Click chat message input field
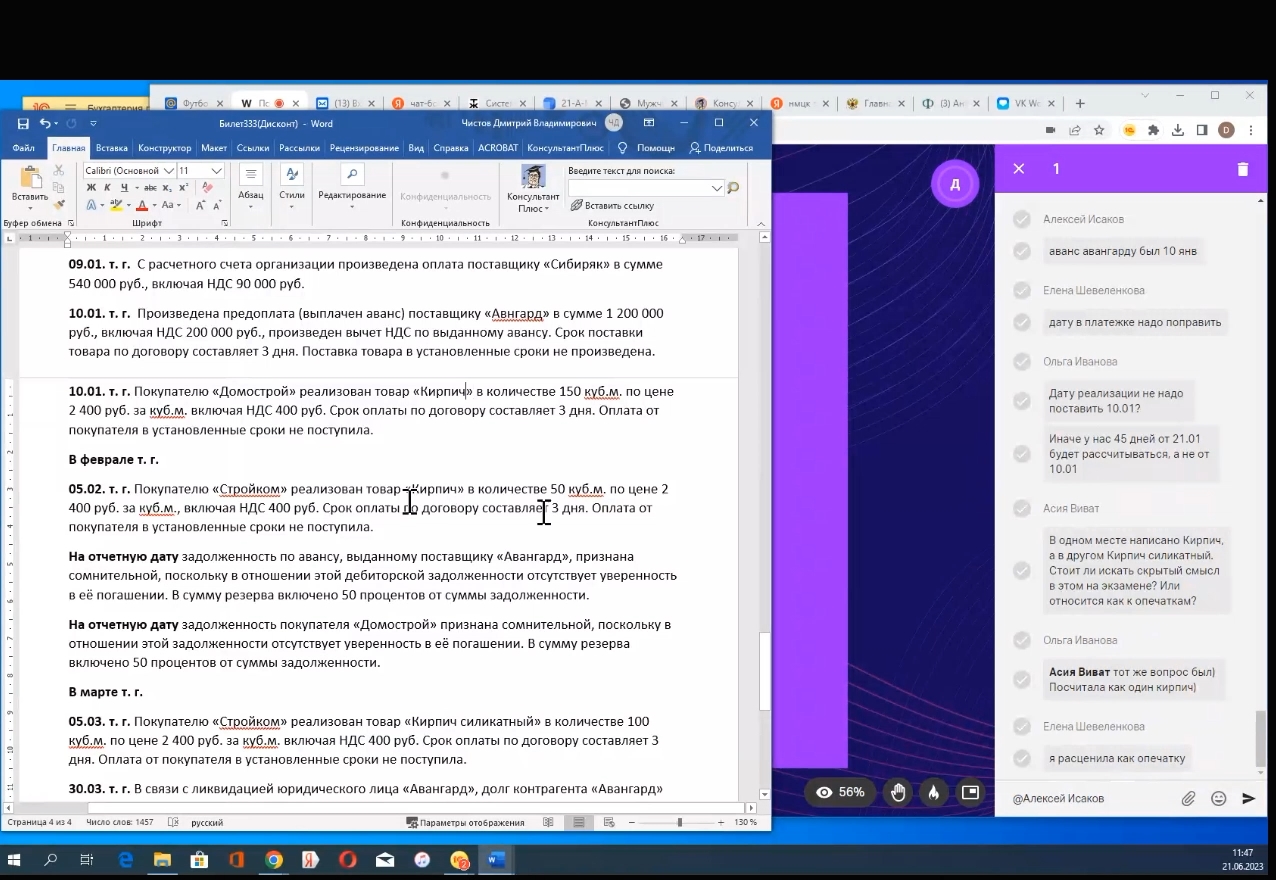Image resolution: width=1276 pixels, height=880 pixels. [1090, 798]
